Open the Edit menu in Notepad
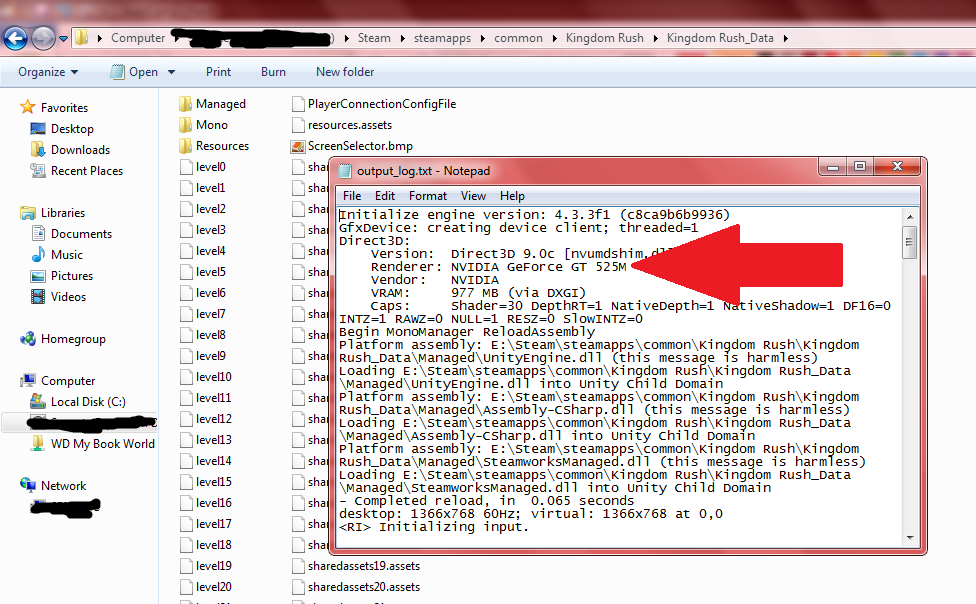 385,196
